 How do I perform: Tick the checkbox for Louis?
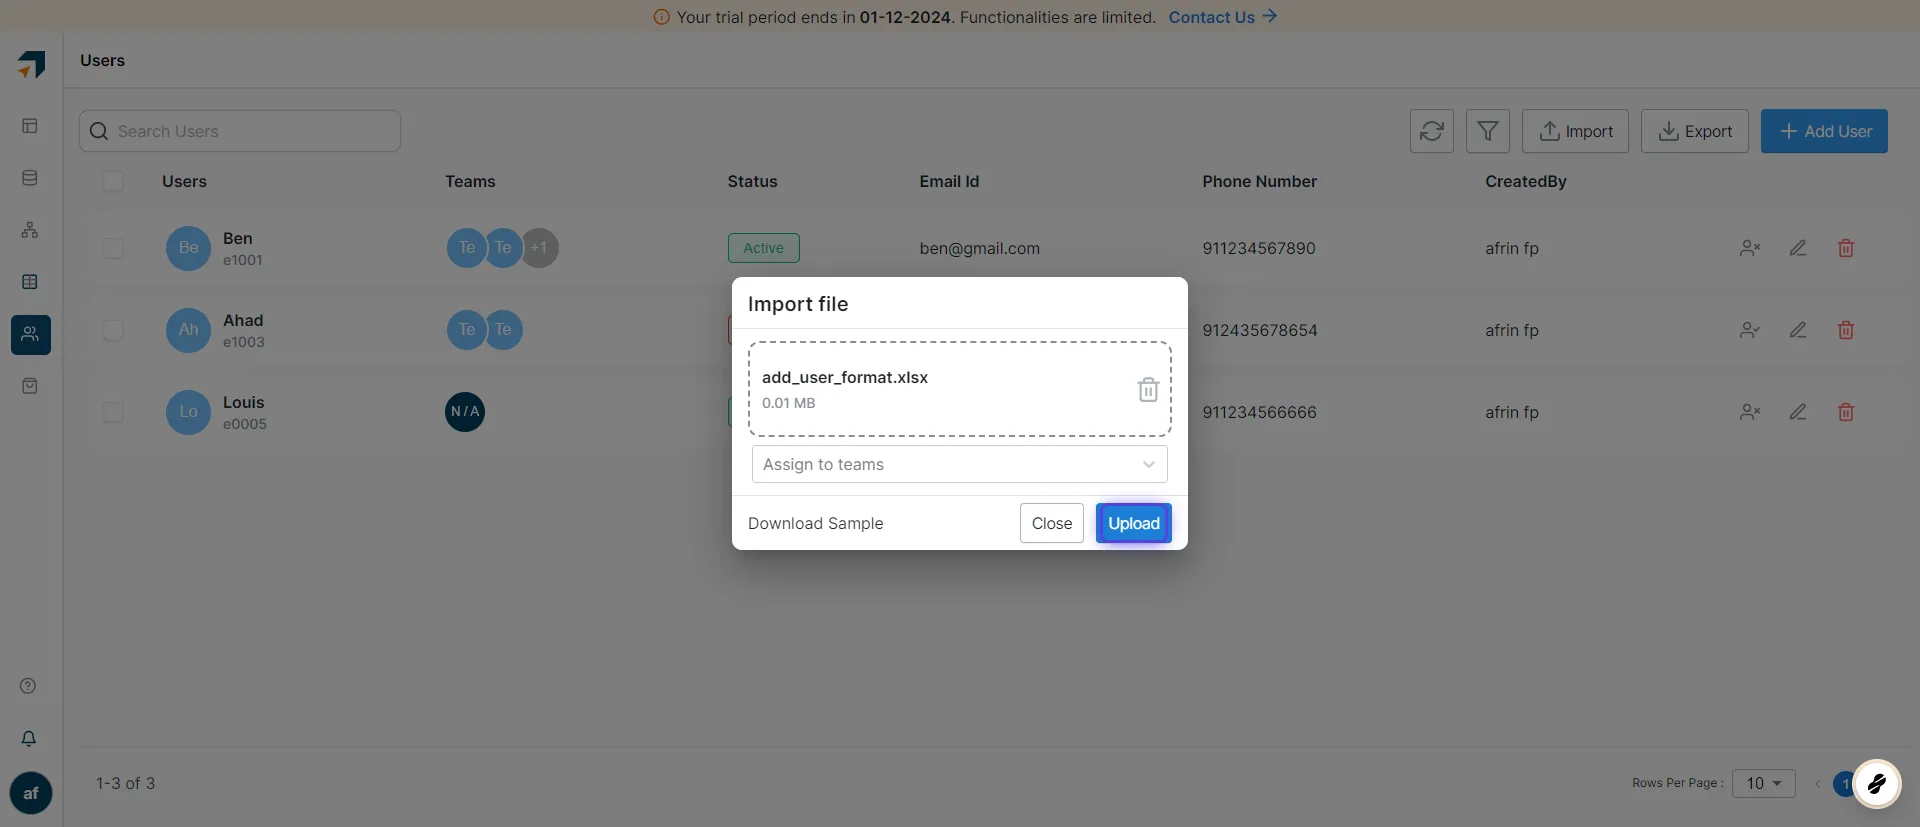click(x=113, y=412)
